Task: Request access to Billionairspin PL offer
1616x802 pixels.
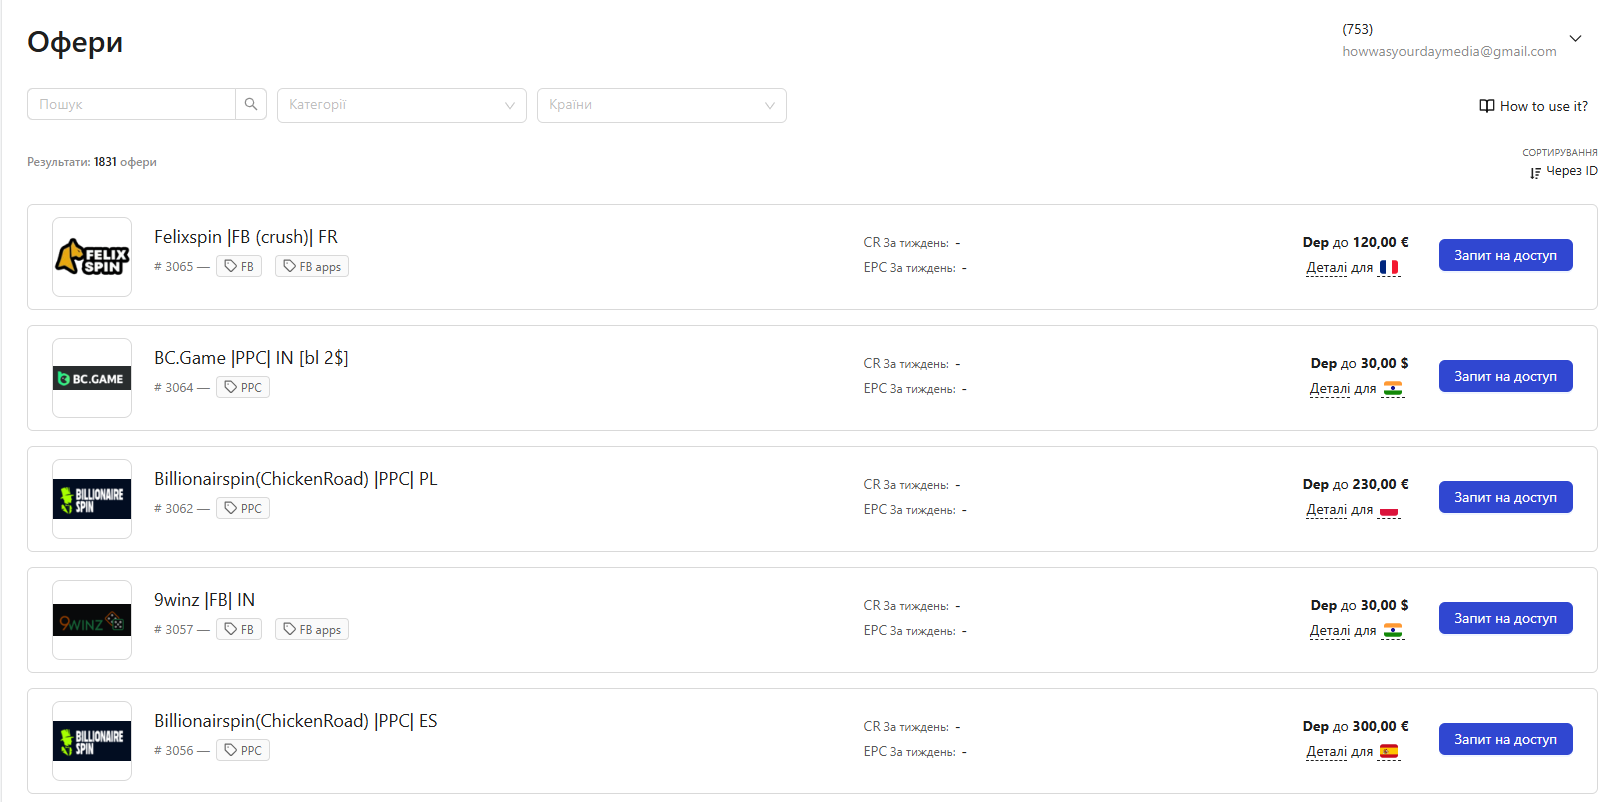Action: click(x=1505, y=497)
